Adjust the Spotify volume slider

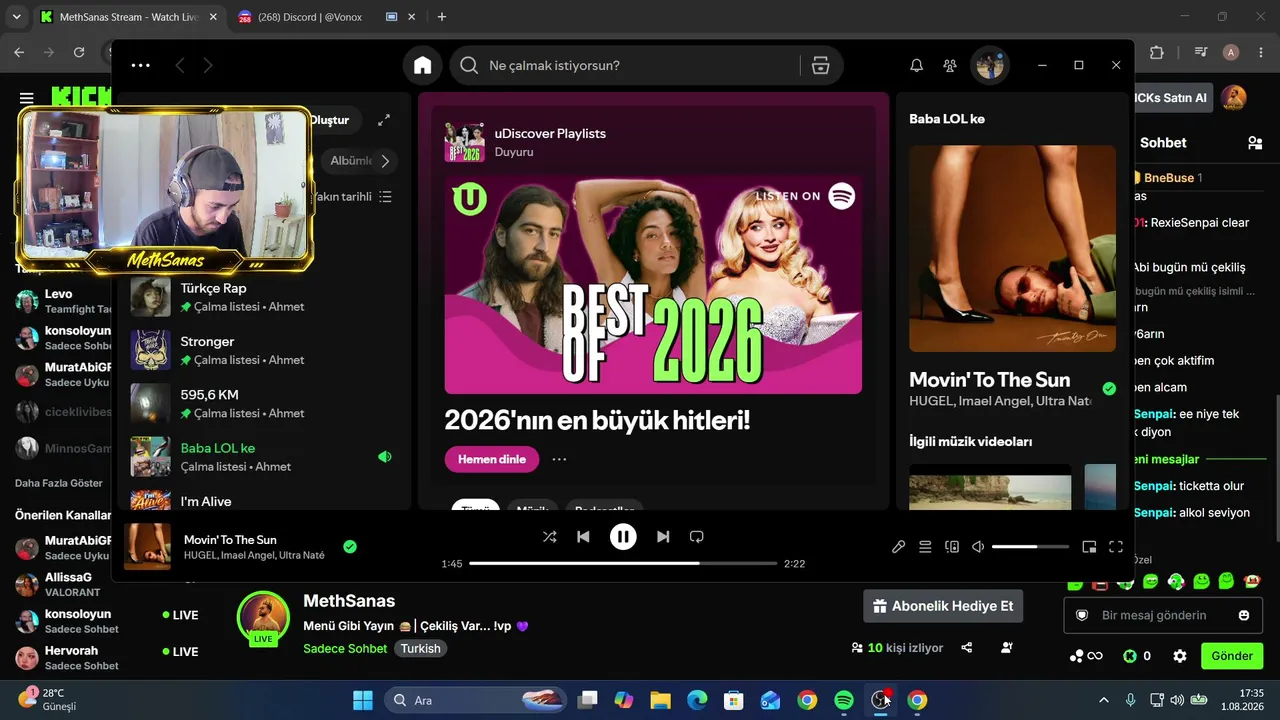pos(1030,547)
